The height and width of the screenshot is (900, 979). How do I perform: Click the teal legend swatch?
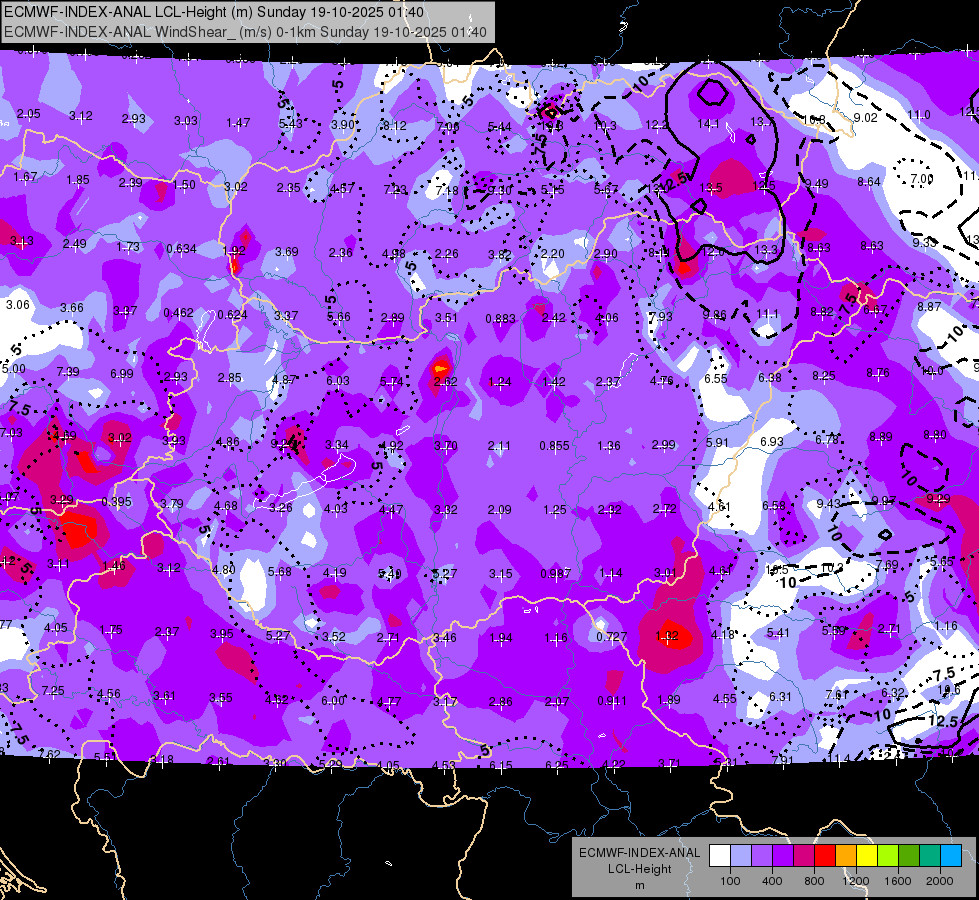click(930, 856)
